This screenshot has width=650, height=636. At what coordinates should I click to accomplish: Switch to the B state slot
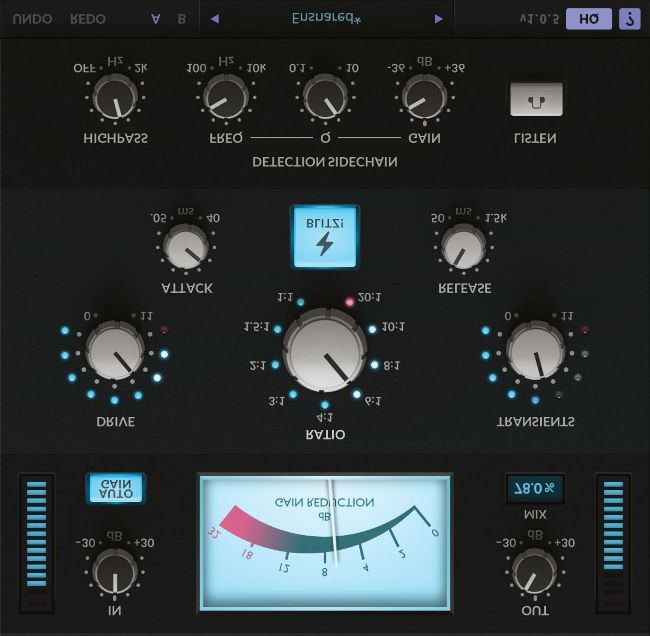(x=181, y=19)
